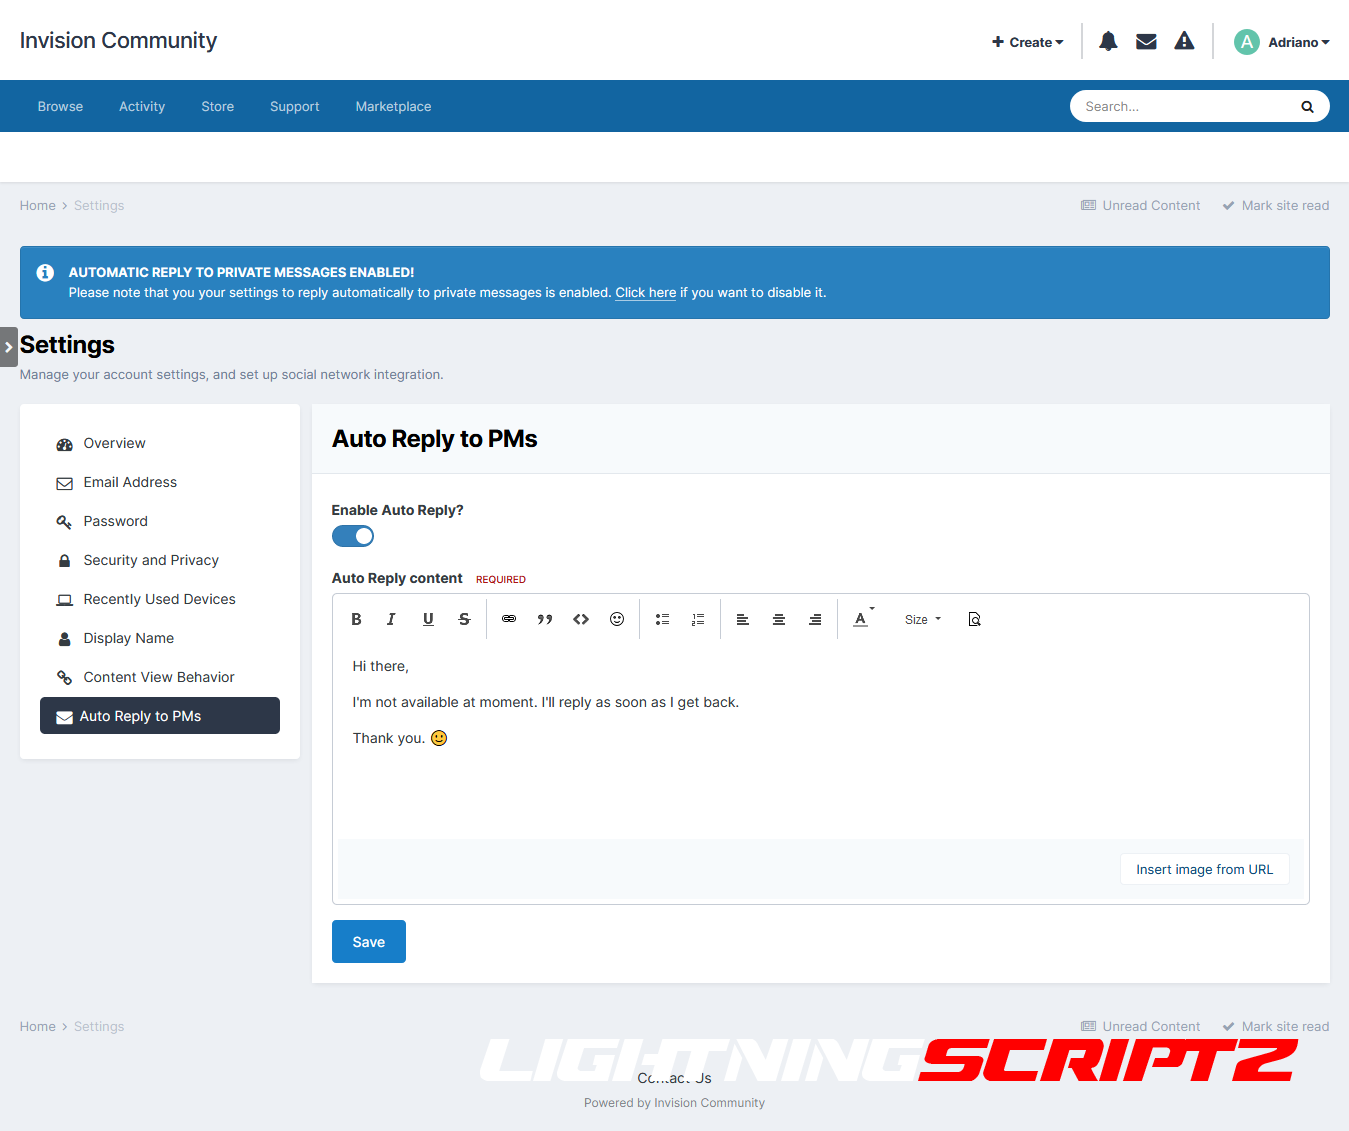The image size is (1349, 1131).
Task: Insert a bulleted list
Action: tap(662, 619)
